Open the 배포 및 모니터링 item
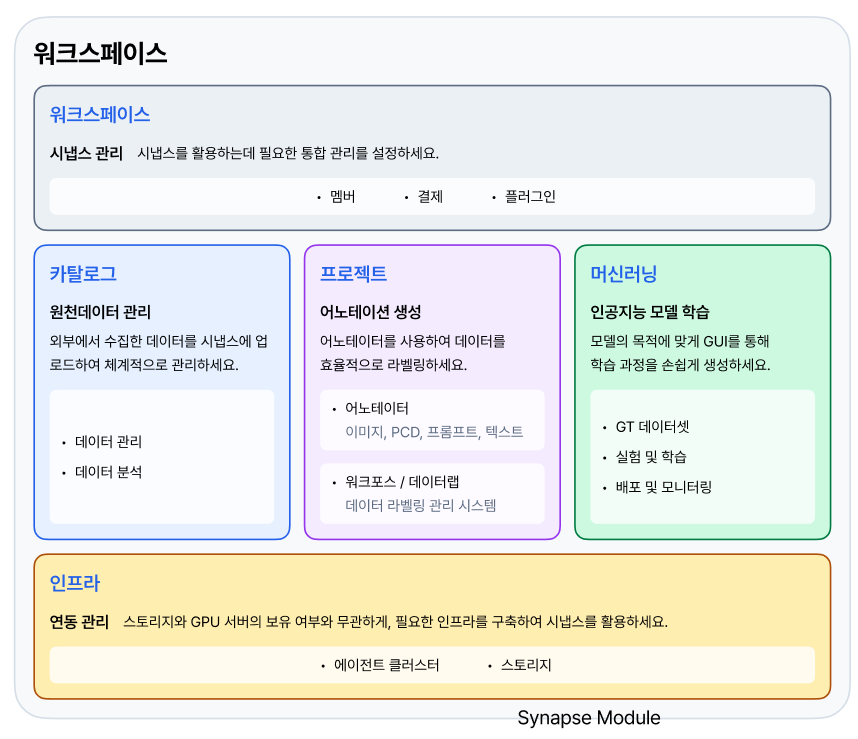858x739 pixels. point(664,487)
